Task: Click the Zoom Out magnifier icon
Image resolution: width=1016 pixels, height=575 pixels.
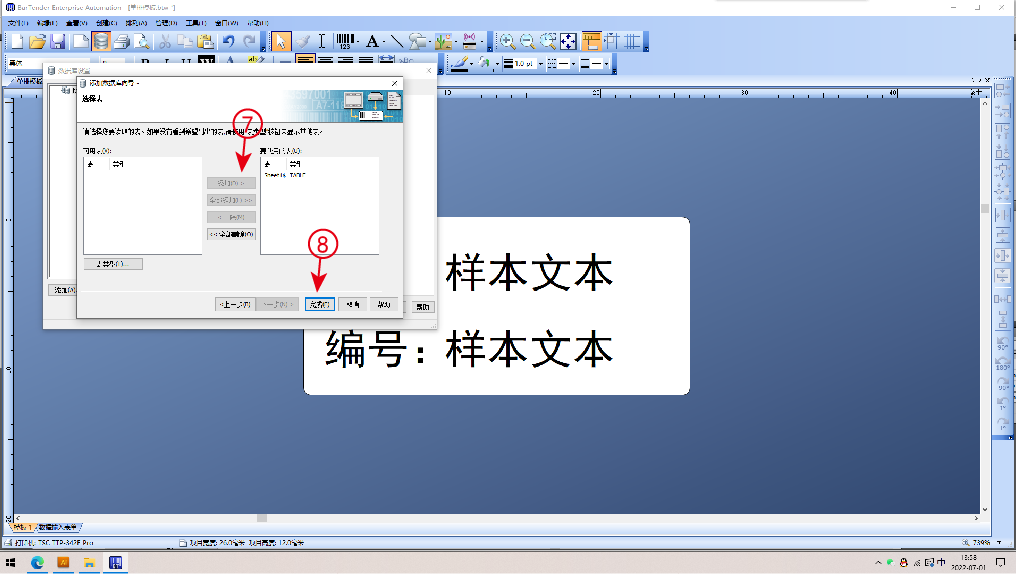Action: [527, 41]
